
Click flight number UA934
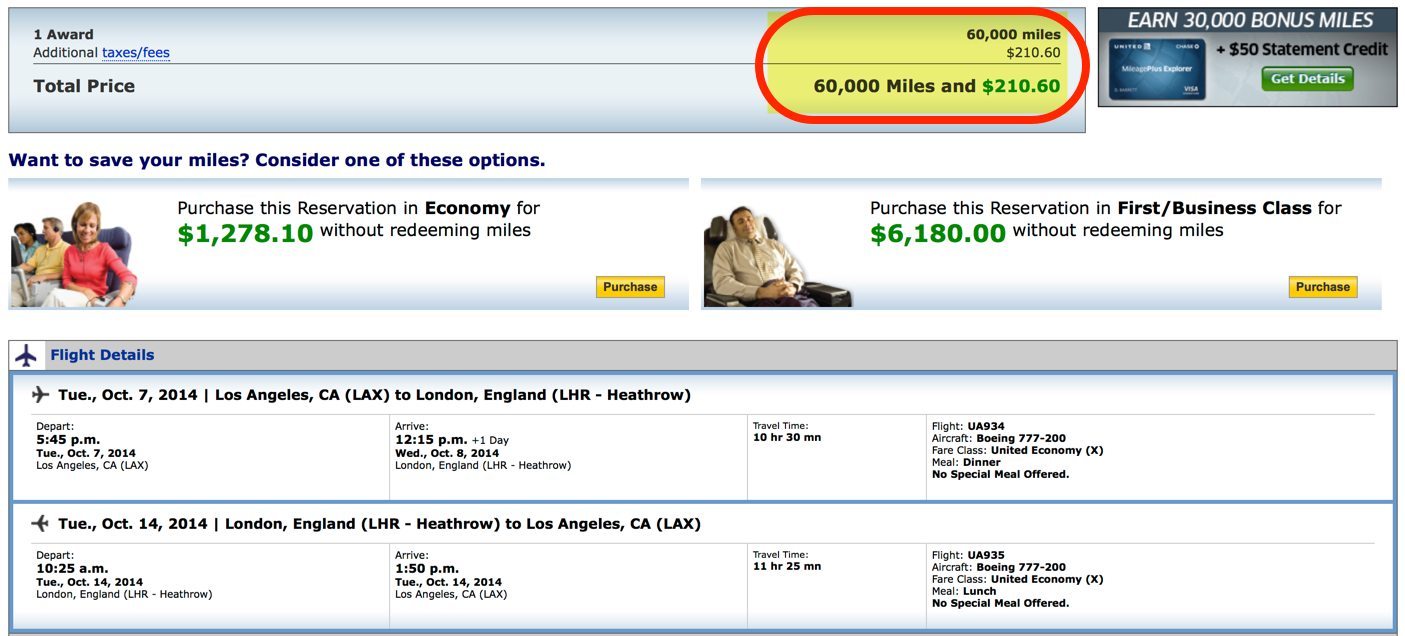click(986, 426)
